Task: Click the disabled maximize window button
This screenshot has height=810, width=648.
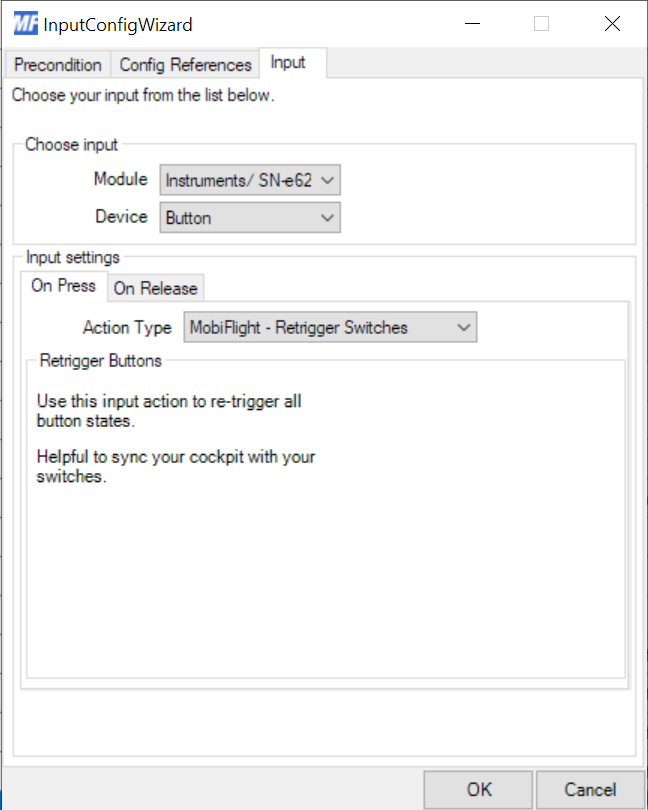Action: point(542,24)
